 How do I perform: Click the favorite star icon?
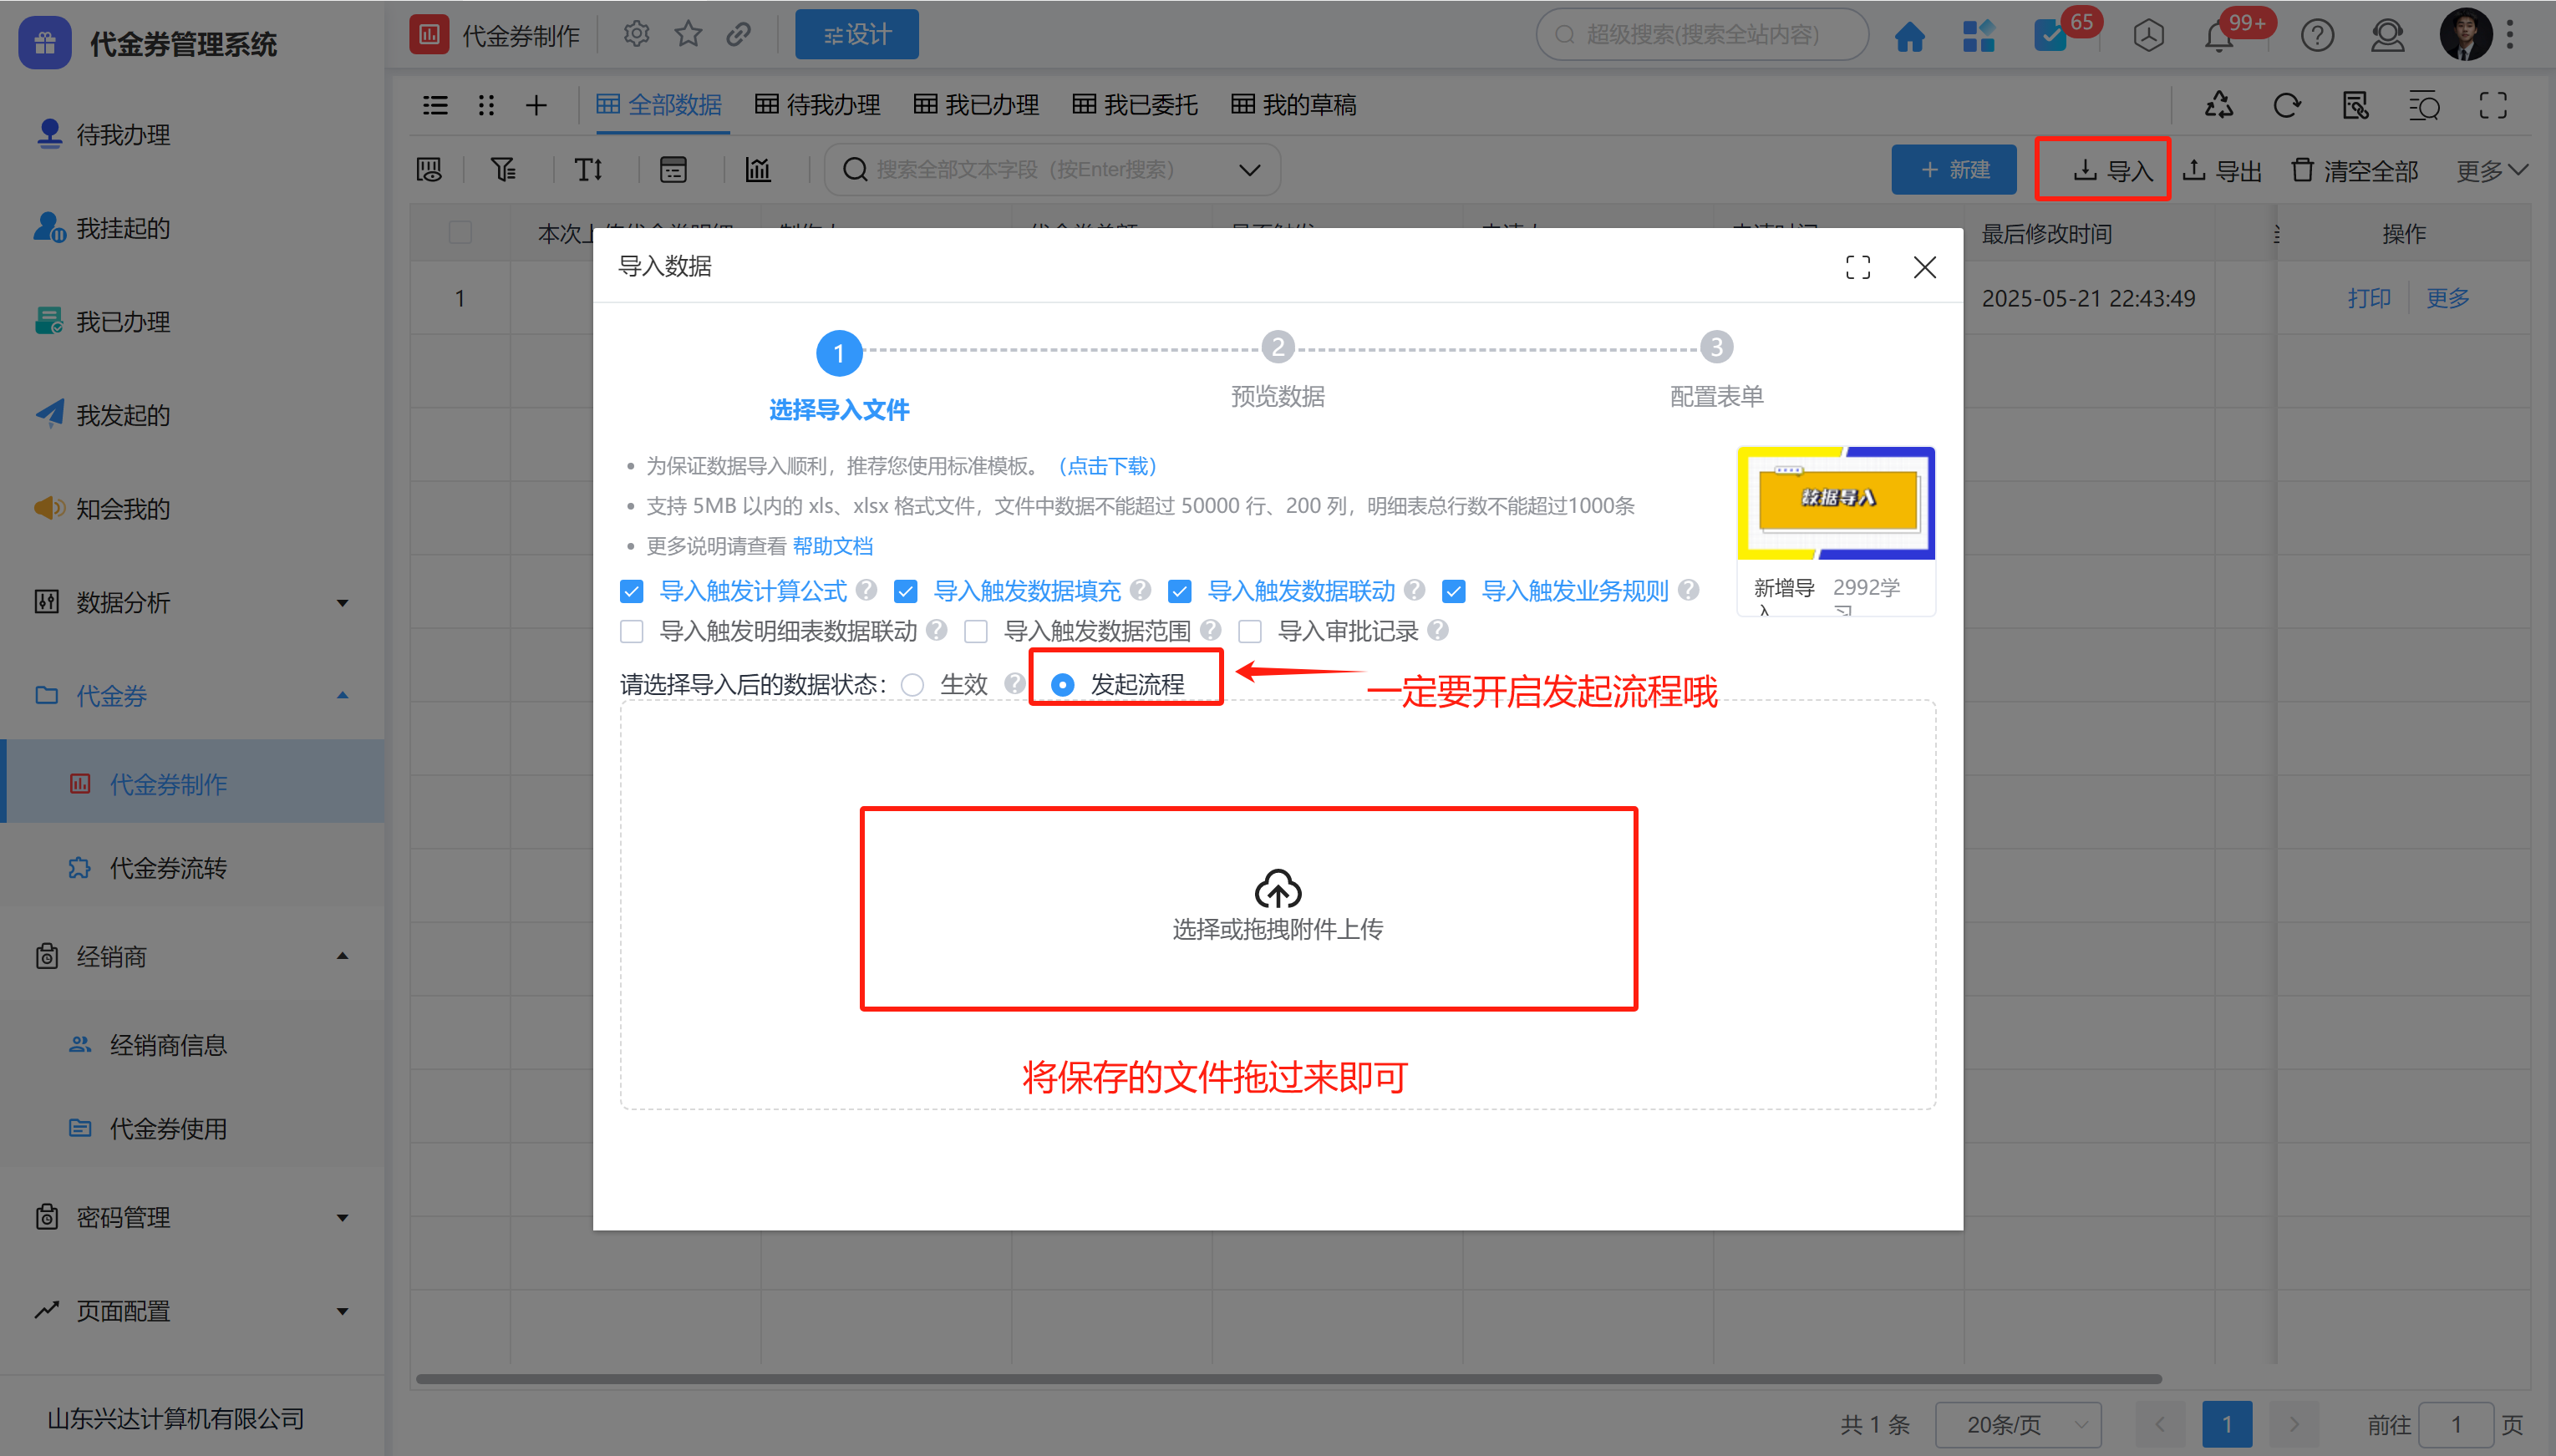pos(688,35)
